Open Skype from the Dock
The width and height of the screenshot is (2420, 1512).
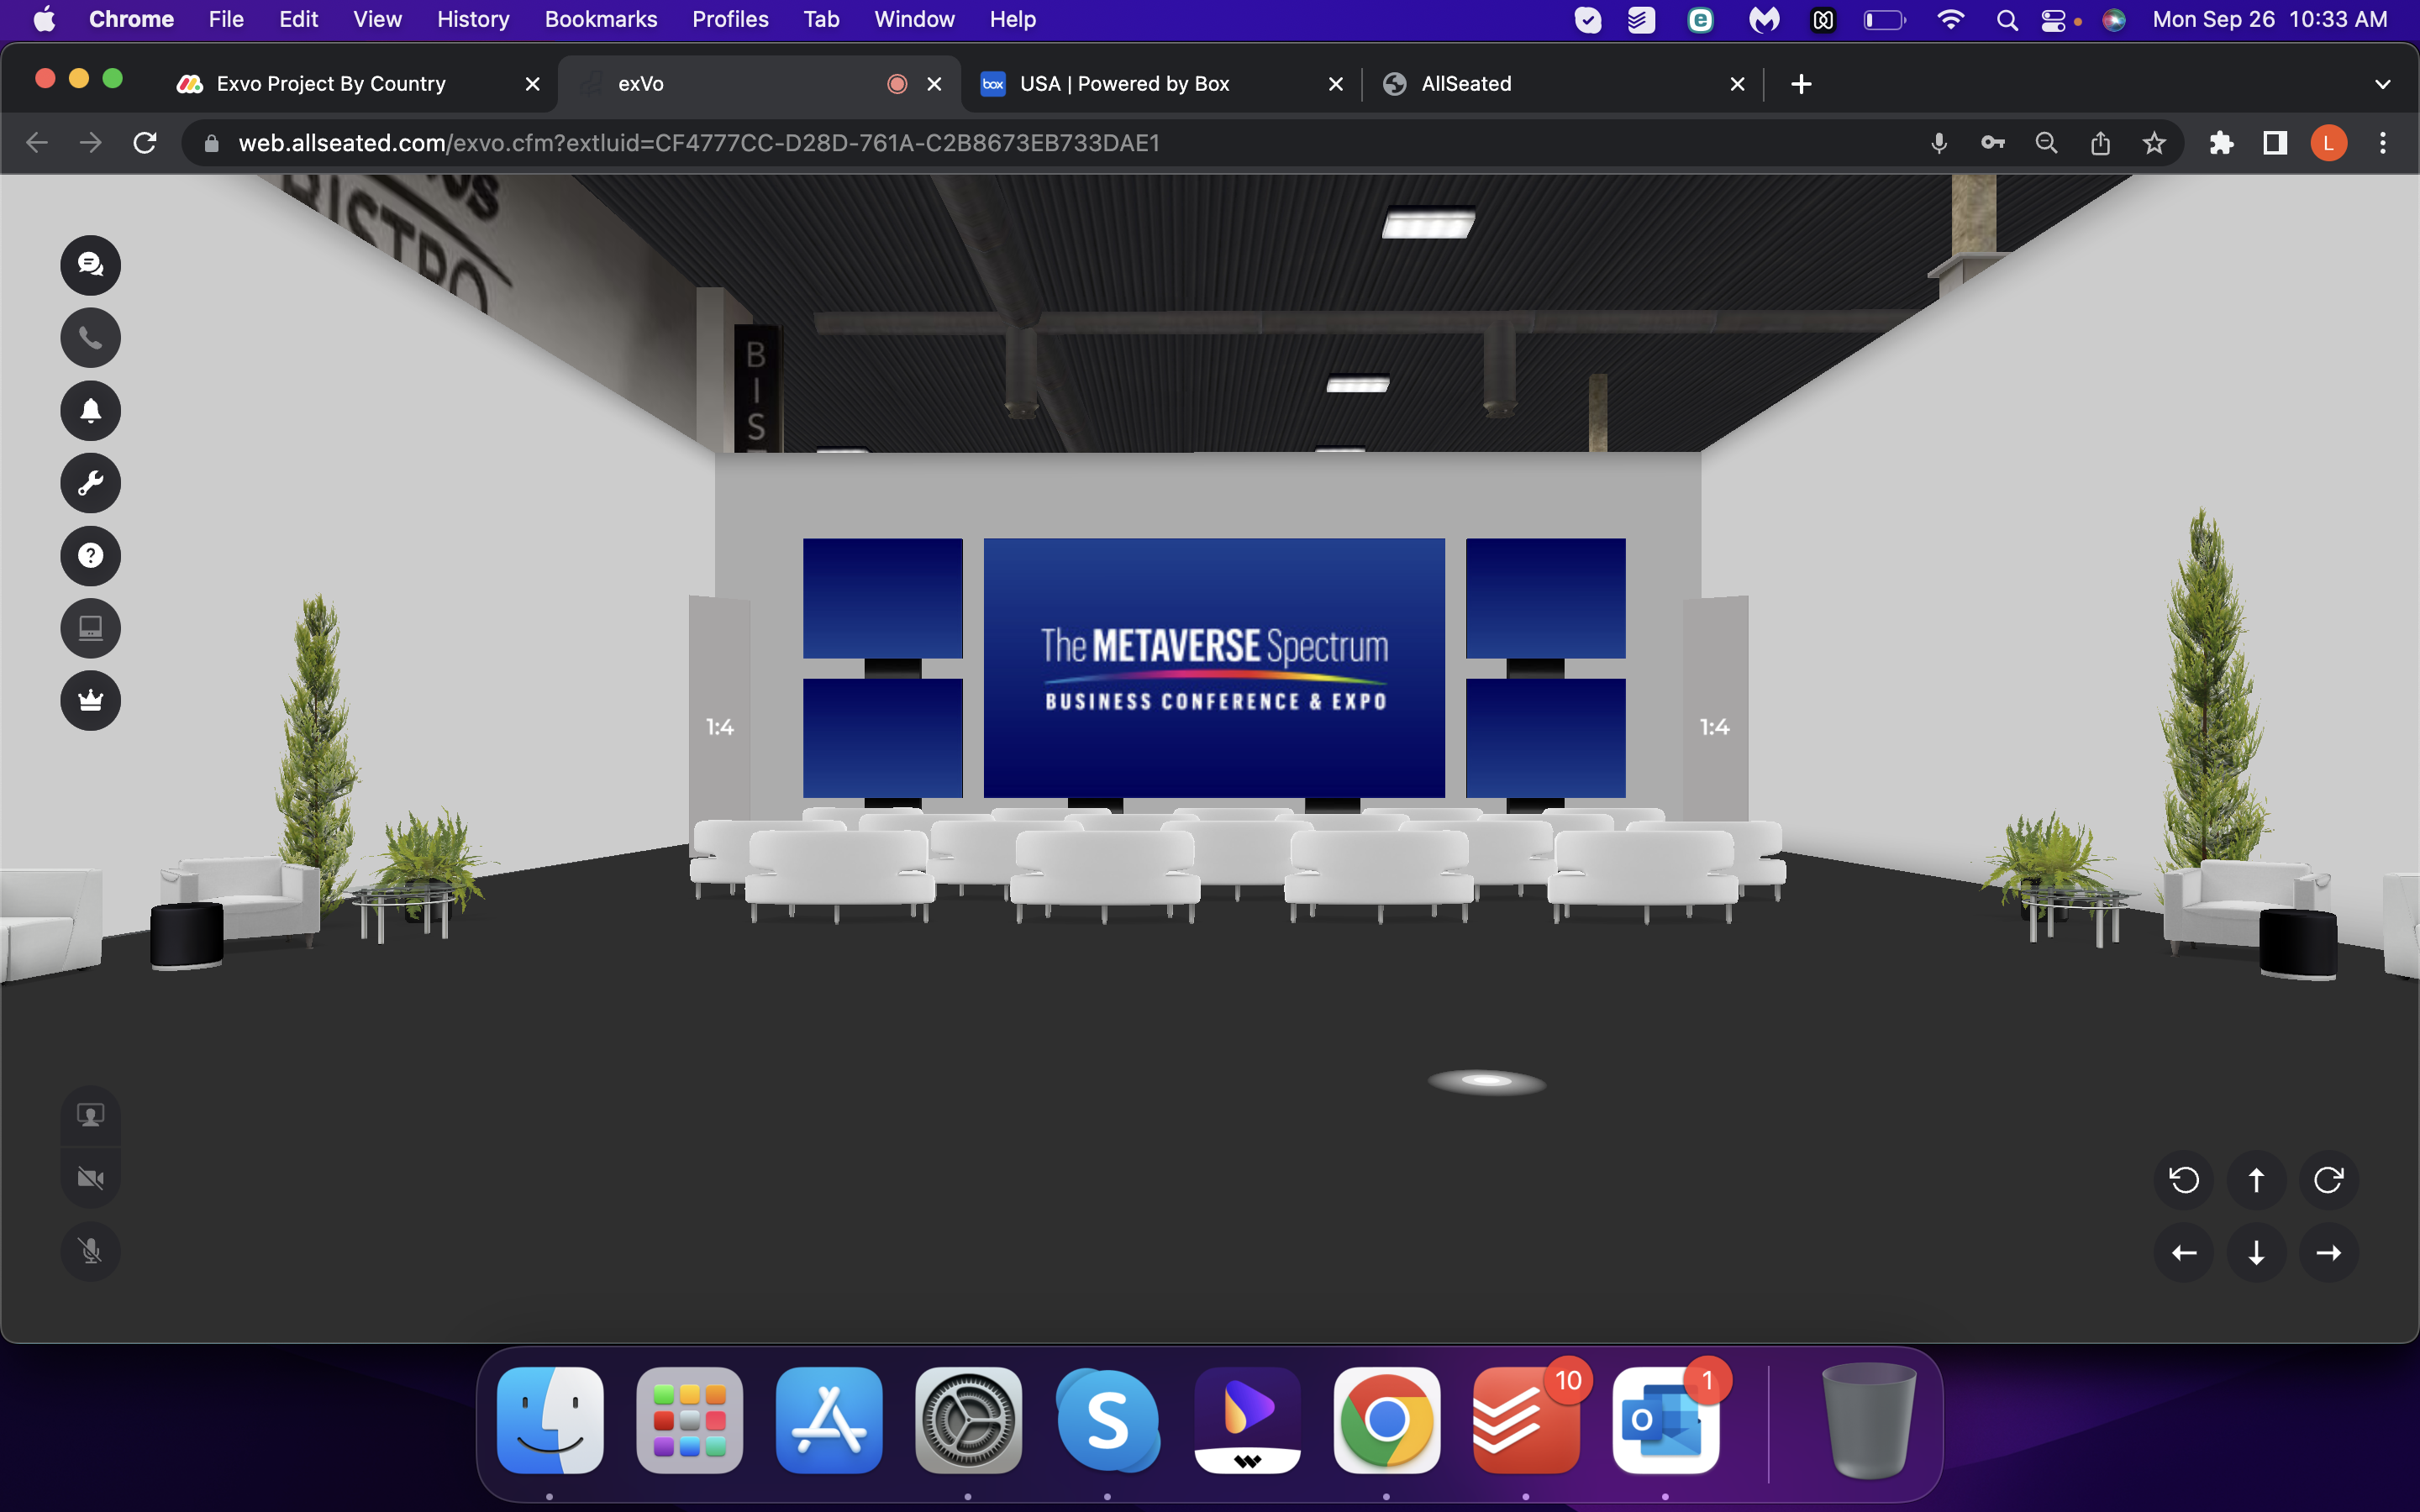[1108, 1420]
